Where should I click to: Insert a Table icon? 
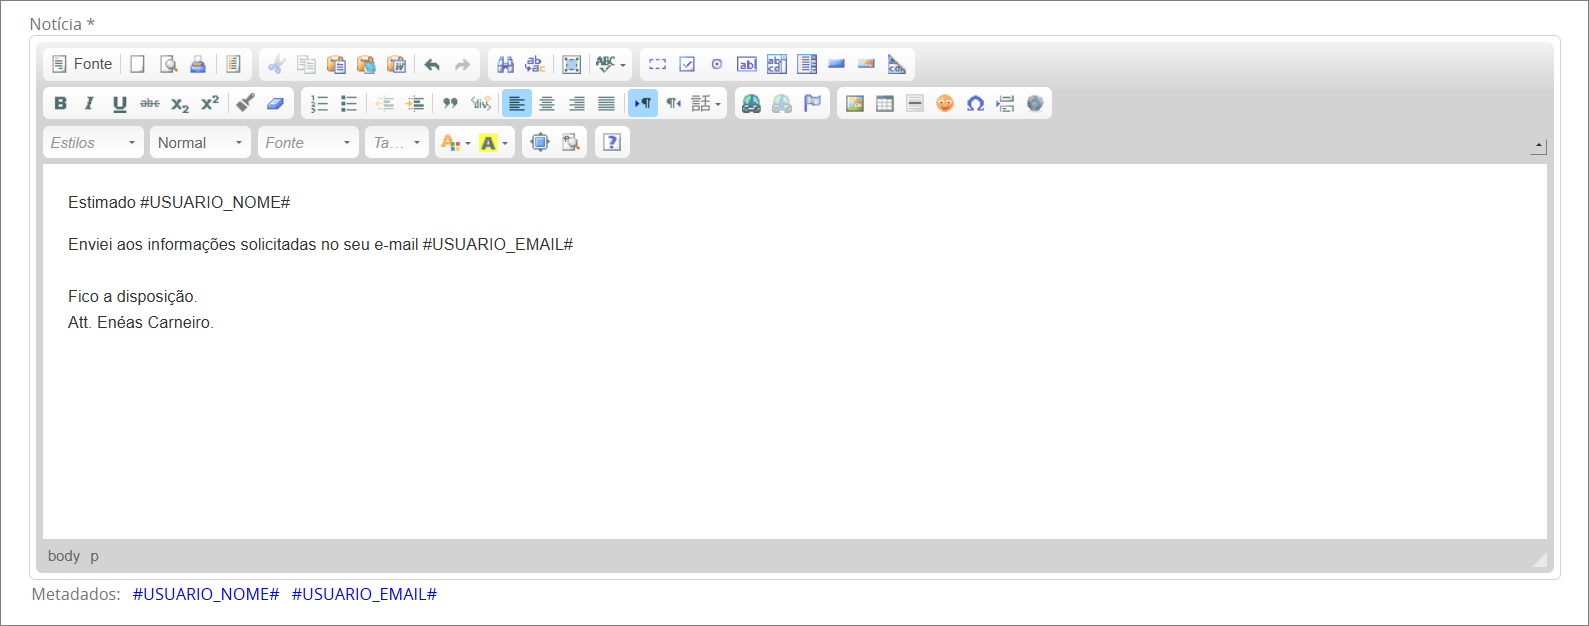click(x=885, y=103)
